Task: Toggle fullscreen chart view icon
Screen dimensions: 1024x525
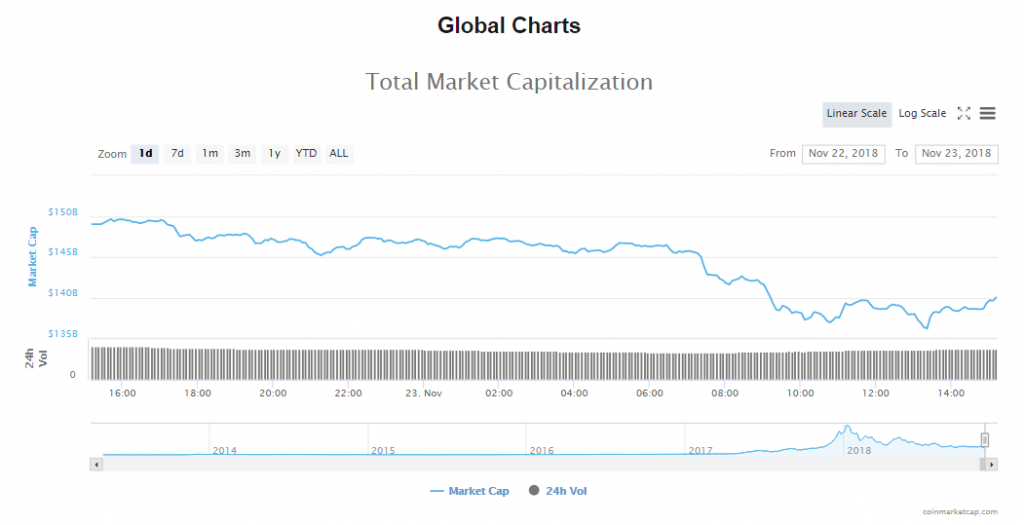Action: pyautogui.click(x=964, y=114)
